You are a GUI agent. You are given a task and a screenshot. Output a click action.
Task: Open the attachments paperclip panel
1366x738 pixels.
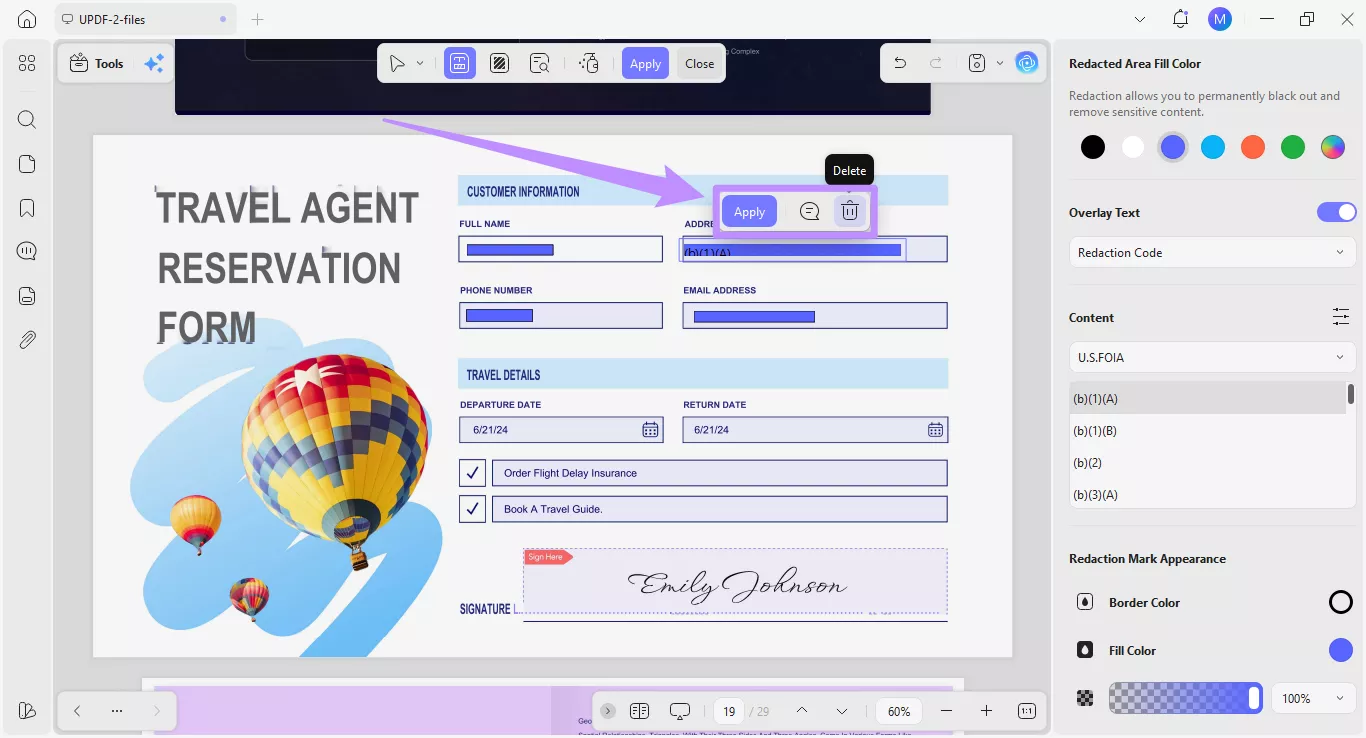point(27,340)
